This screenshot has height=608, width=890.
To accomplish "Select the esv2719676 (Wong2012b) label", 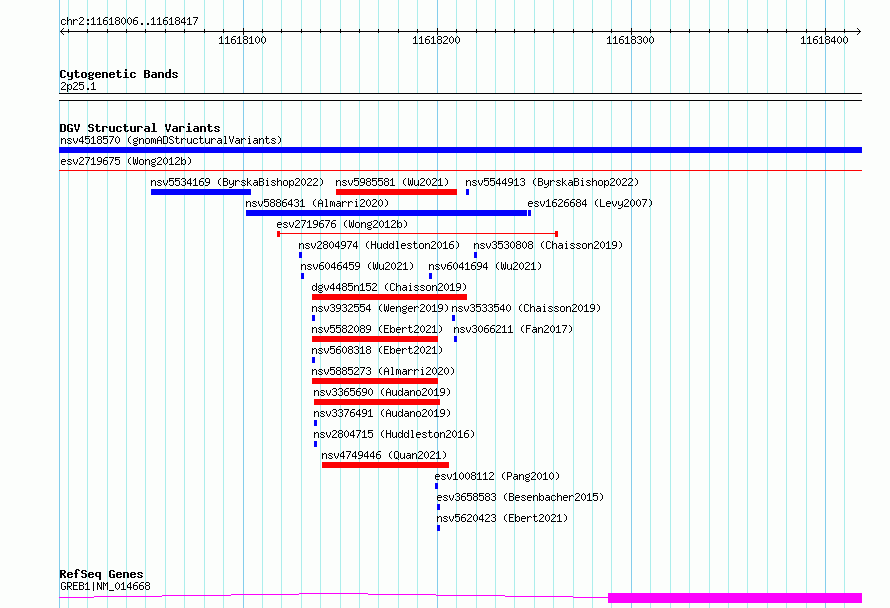I will point(342,224).
